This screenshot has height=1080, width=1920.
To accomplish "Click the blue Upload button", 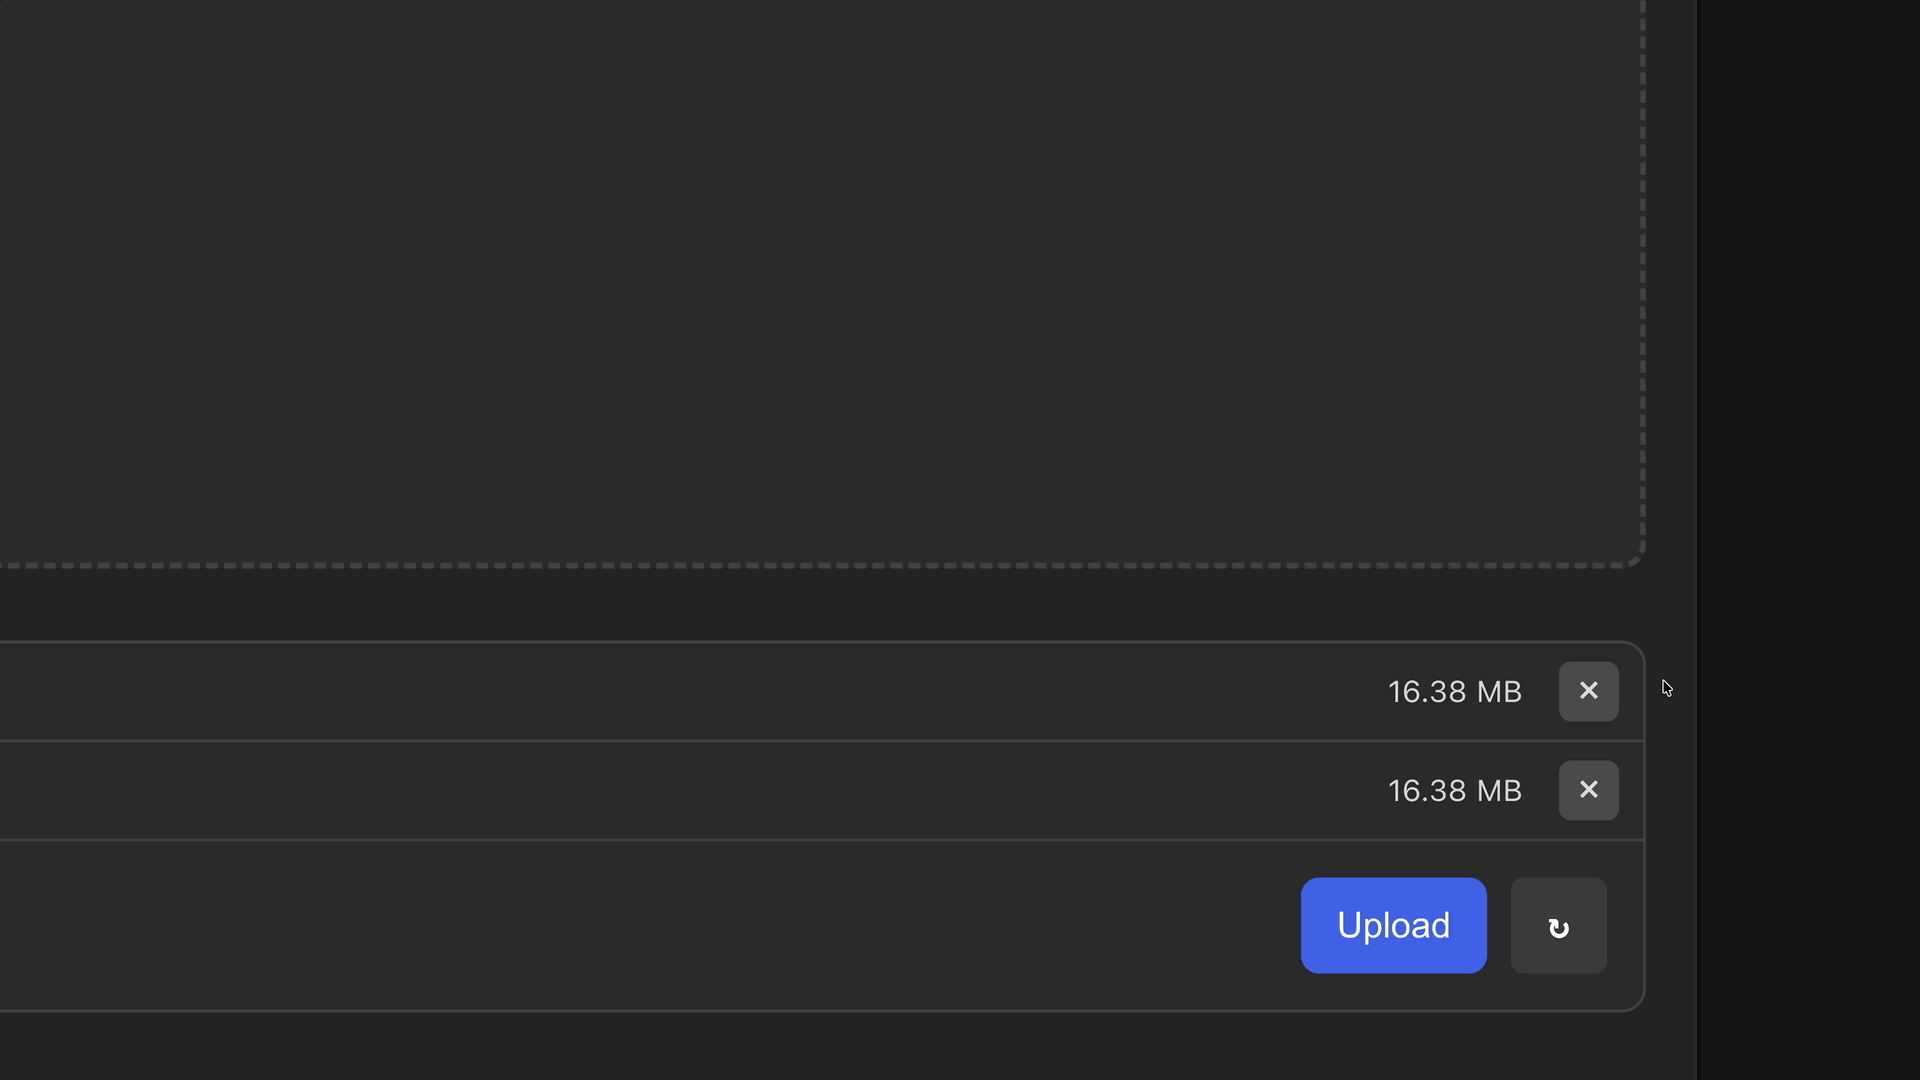I will (1393, 925).
